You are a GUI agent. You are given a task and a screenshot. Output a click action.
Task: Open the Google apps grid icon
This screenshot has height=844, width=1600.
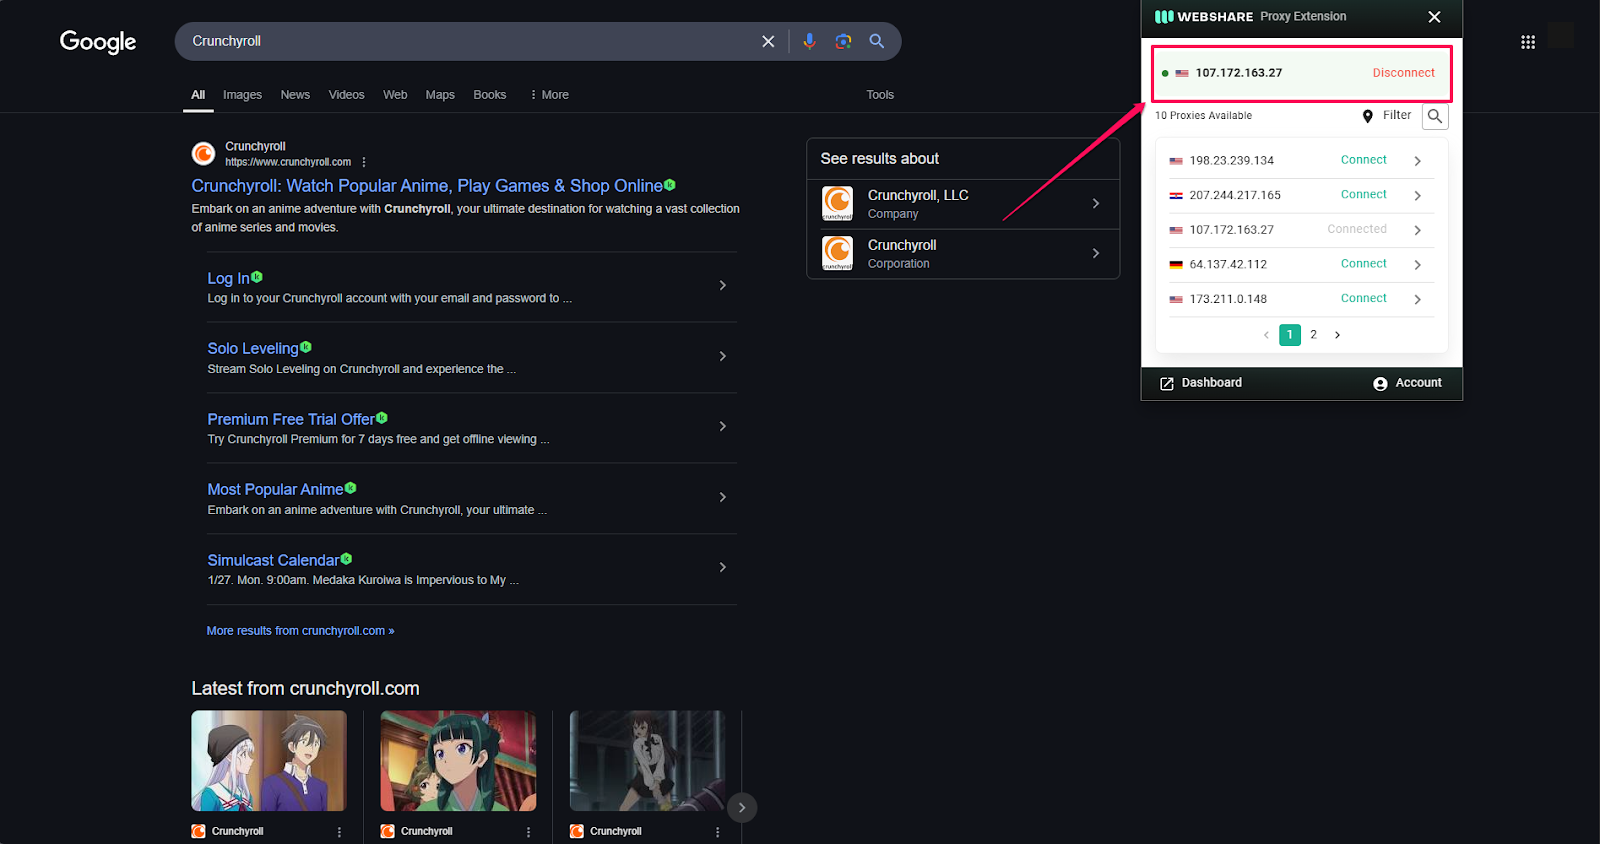(1528, 42)
